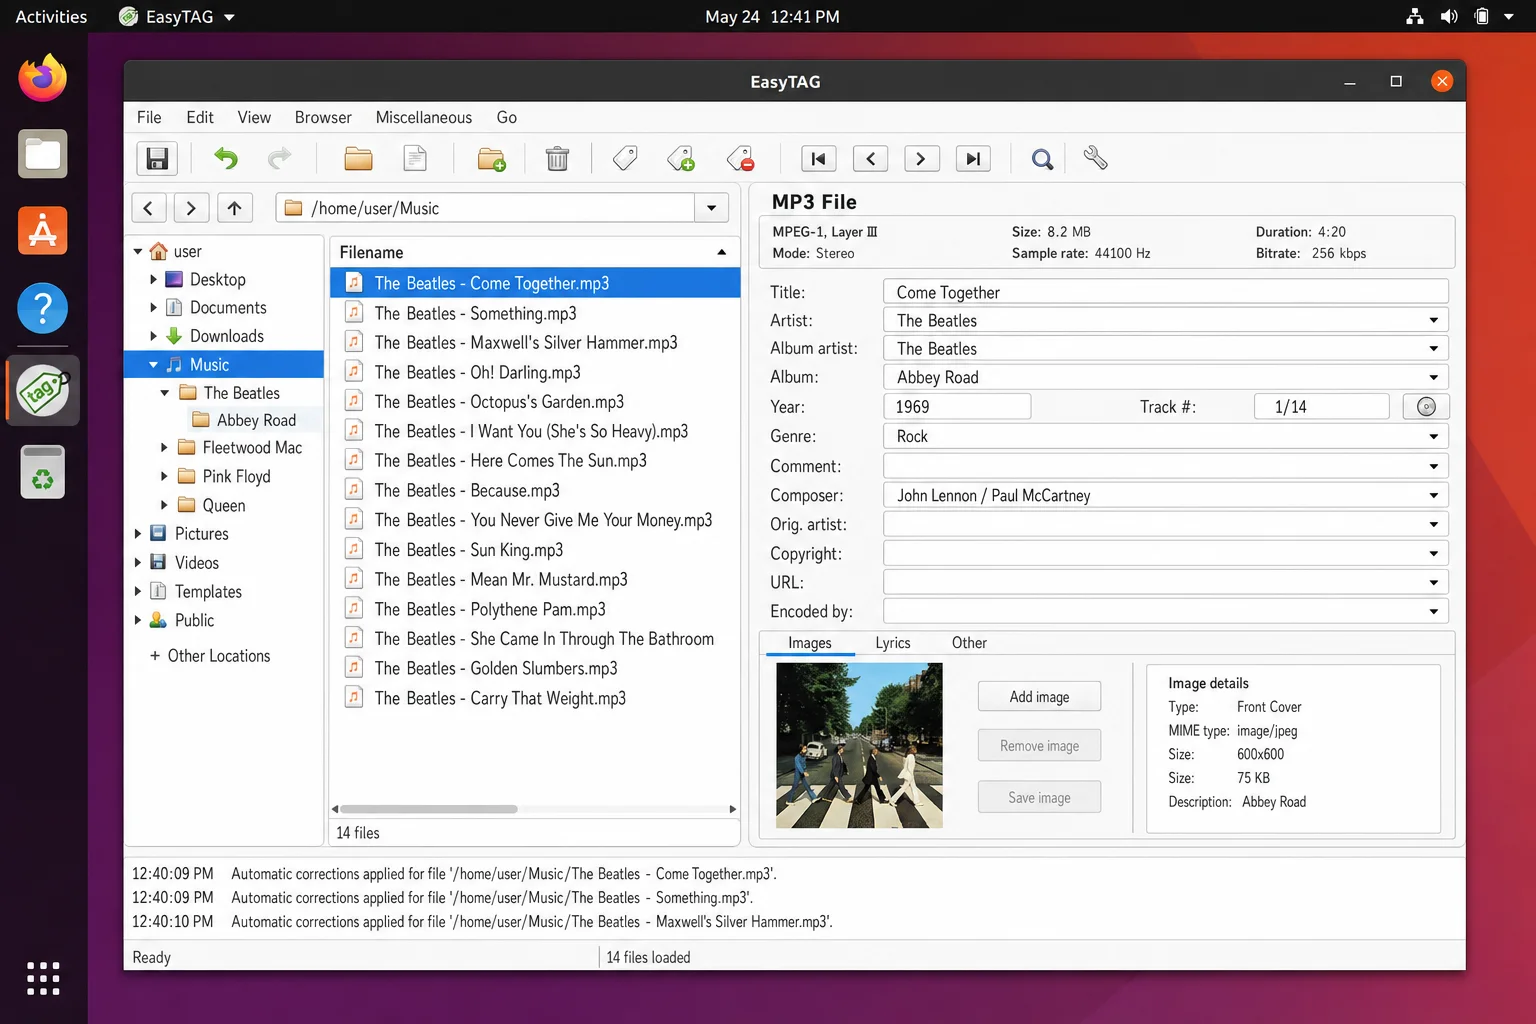Delete file using the trash can icon
Image resolution: width=1536 pixels, height=1024 pixels.
pos(557,159)
